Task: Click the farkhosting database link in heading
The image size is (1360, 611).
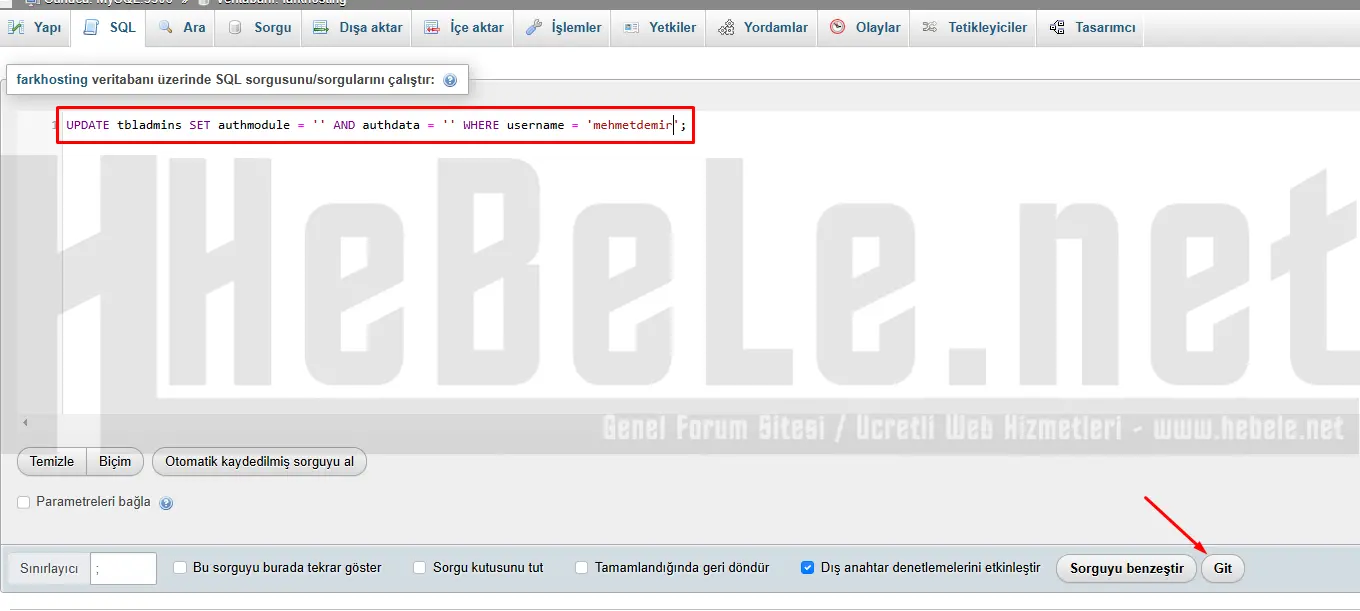Action: 52,79
